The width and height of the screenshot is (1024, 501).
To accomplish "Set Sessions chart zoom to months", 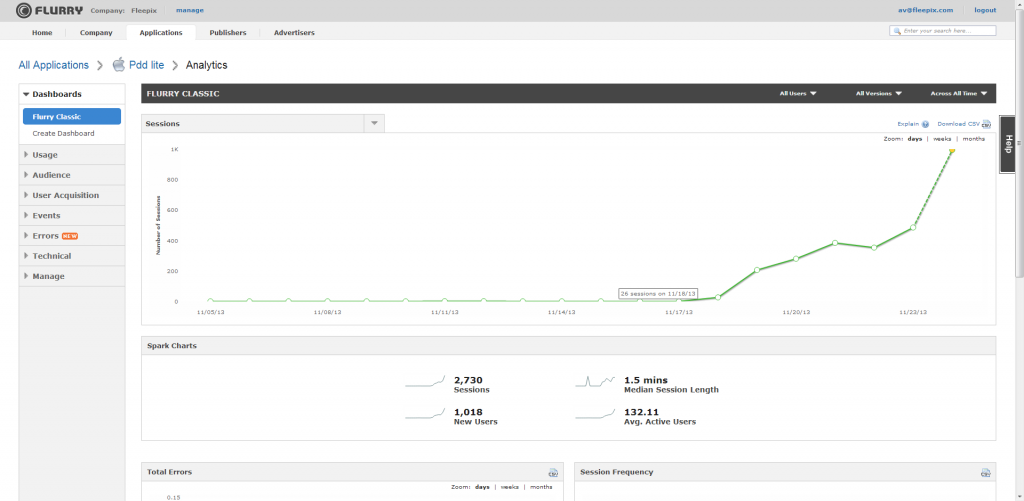I will click(973, 139).
